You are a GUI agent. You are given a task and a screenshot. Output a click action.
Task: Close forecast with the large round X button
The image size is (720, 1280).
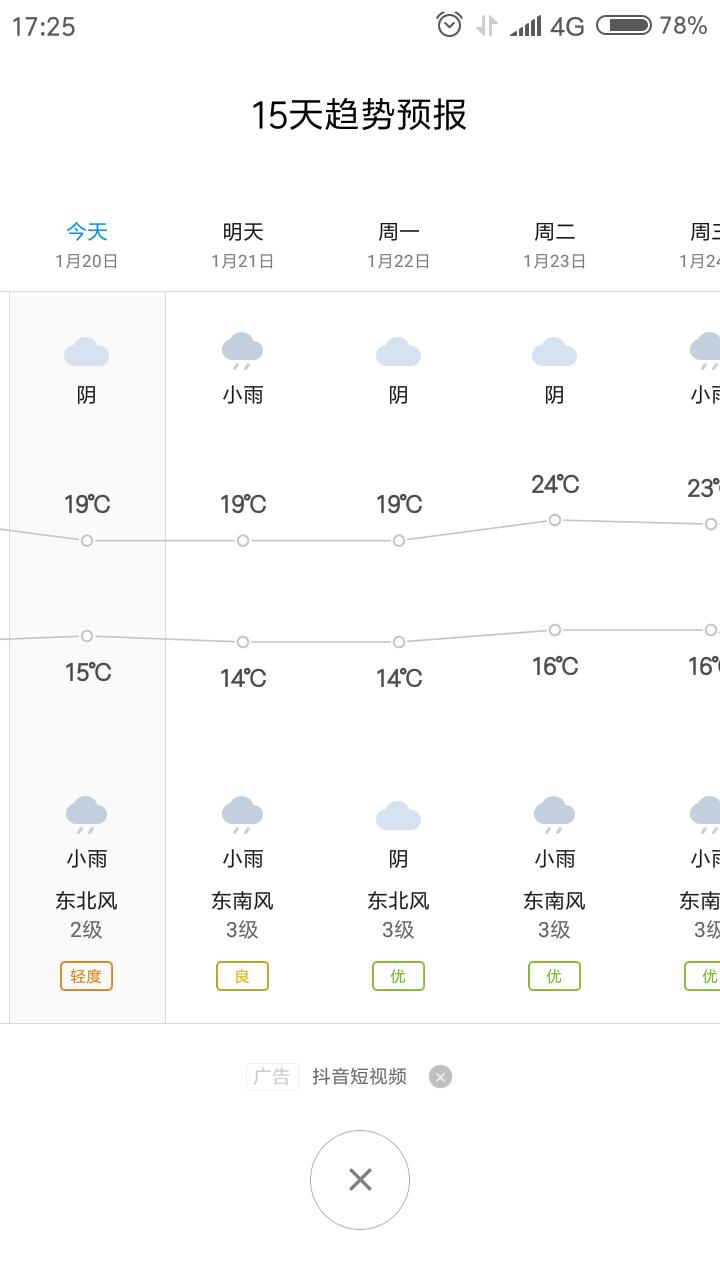pos(360,1180)
